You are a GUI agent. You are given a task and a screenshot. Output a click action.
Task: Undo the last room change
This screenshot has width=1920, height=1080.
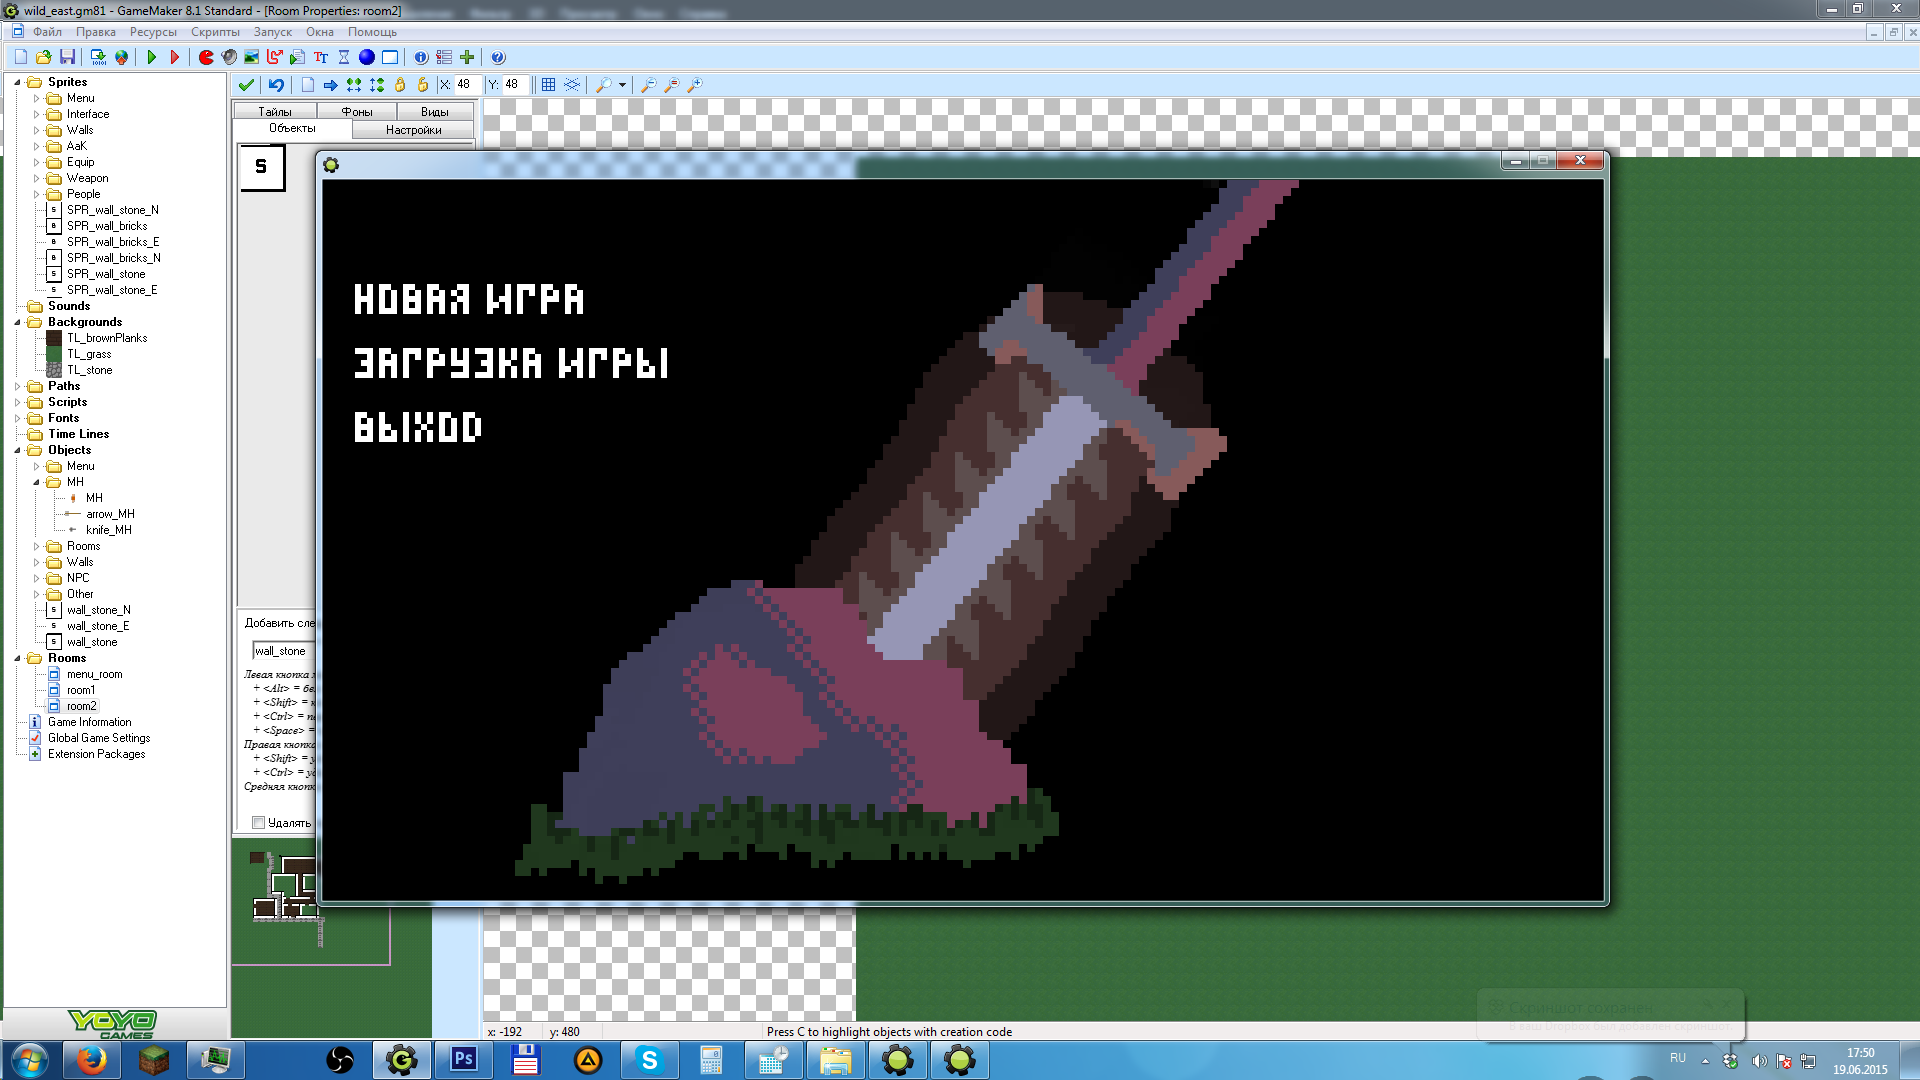(276, 85)
